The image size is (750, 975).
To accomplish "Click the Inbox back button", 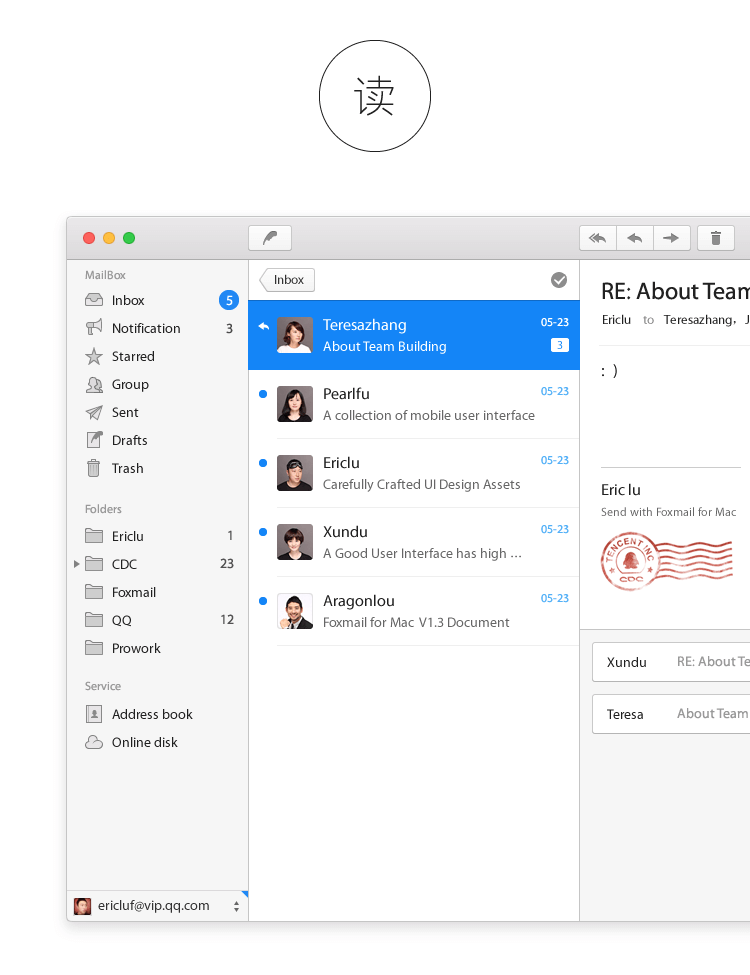I will pos(288,280).
